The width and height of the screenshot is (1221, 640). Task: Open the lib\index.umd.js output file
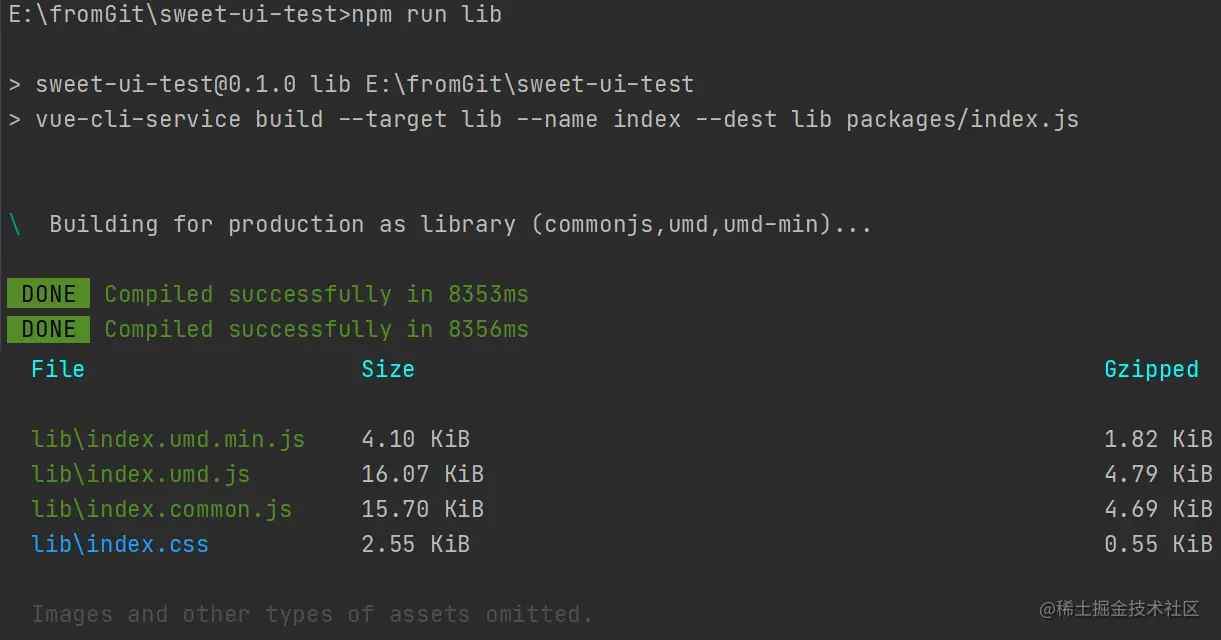140,474
